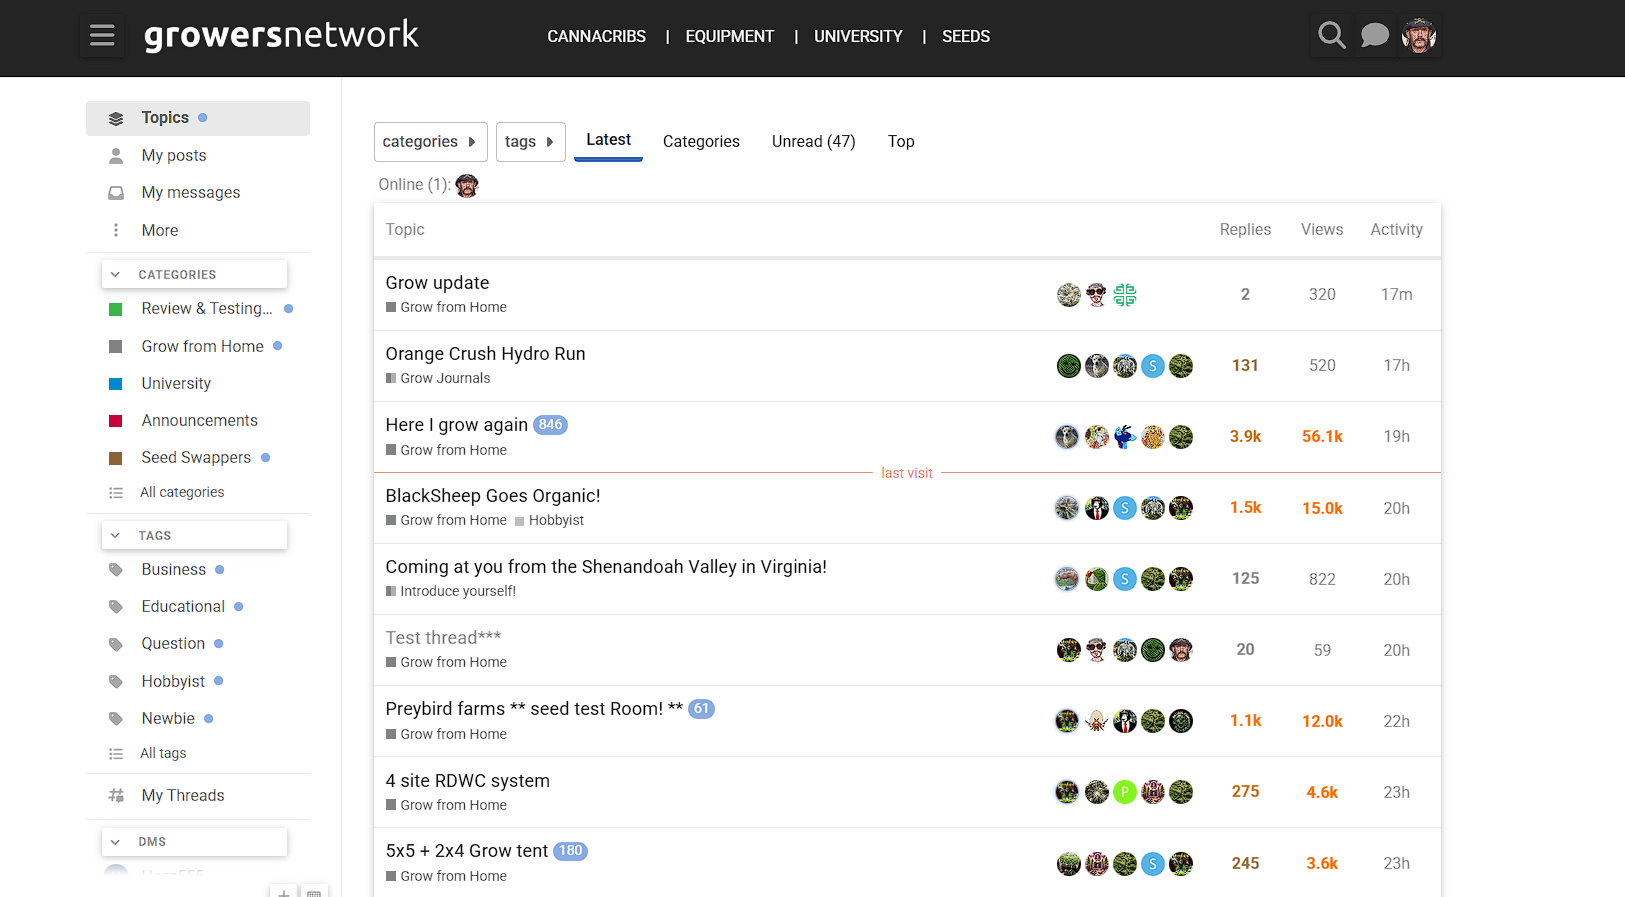Open the Orange Crush Hydro Run topic

(x=485, y=354)
